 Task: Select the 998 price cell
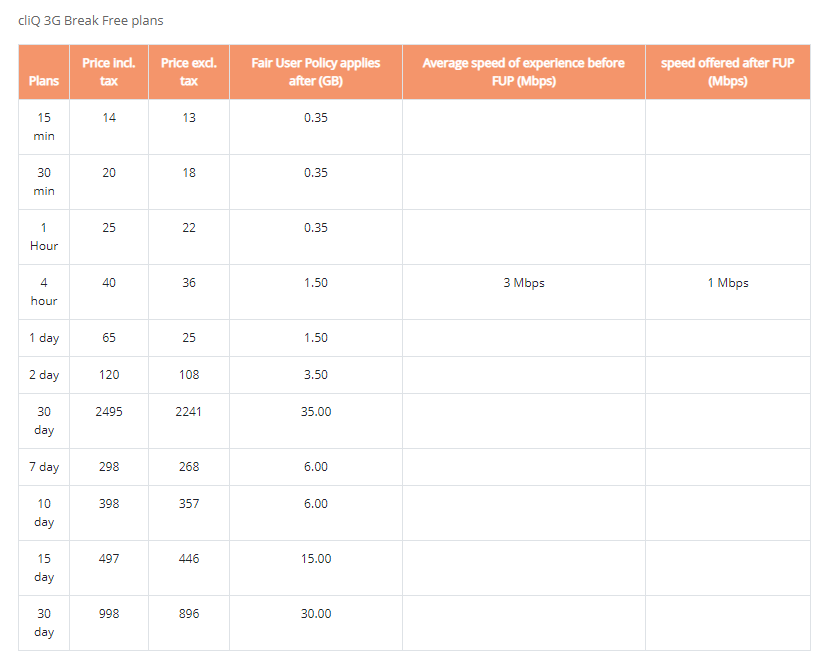point(109,623)
